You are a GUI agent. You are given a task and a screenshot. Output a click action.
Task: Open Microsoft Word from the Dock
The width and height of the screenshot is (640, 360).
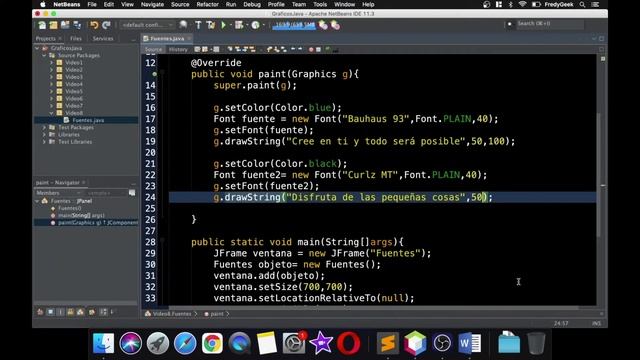tap(469, 343)
